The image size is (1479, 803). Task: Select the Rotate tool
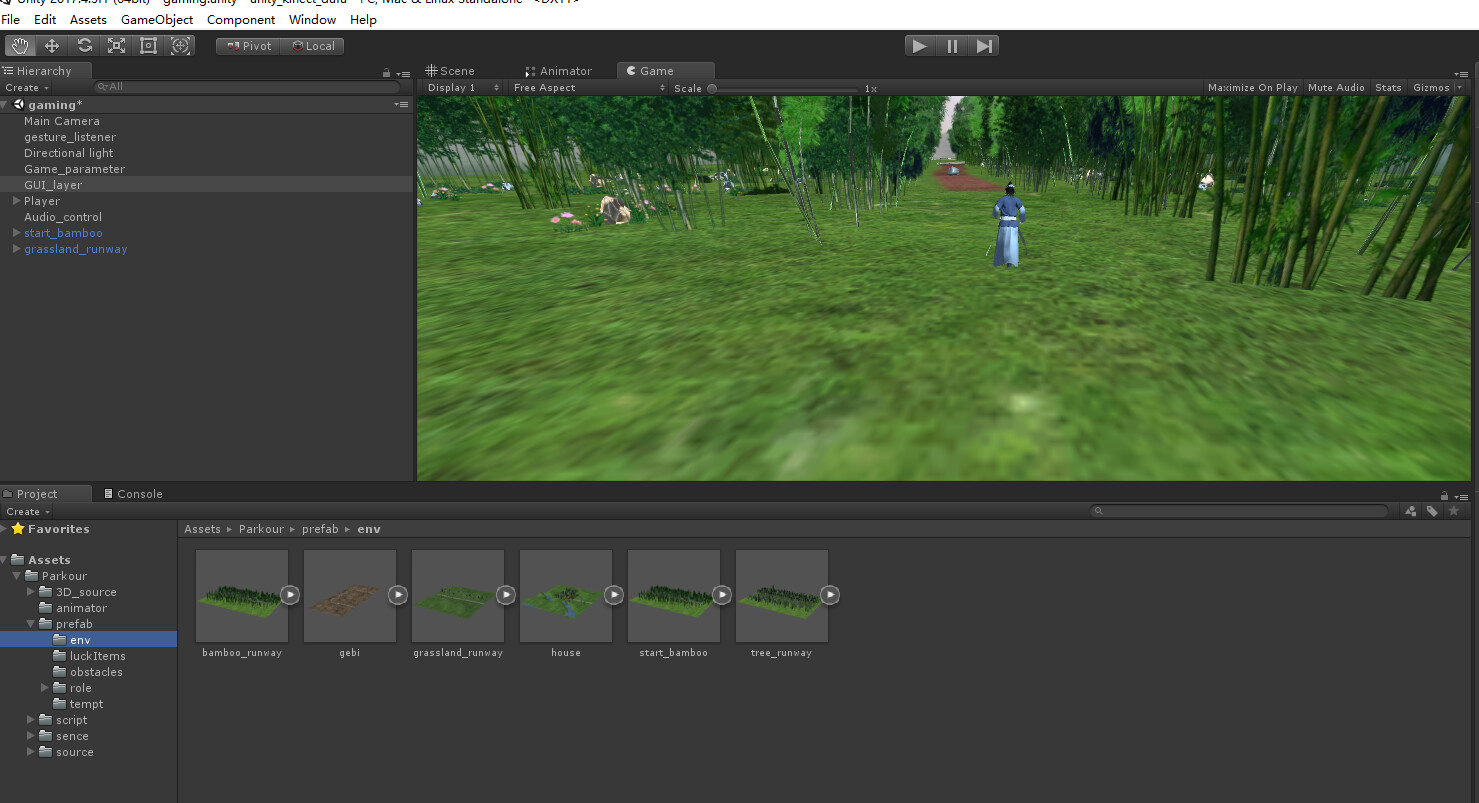[84, 45]
